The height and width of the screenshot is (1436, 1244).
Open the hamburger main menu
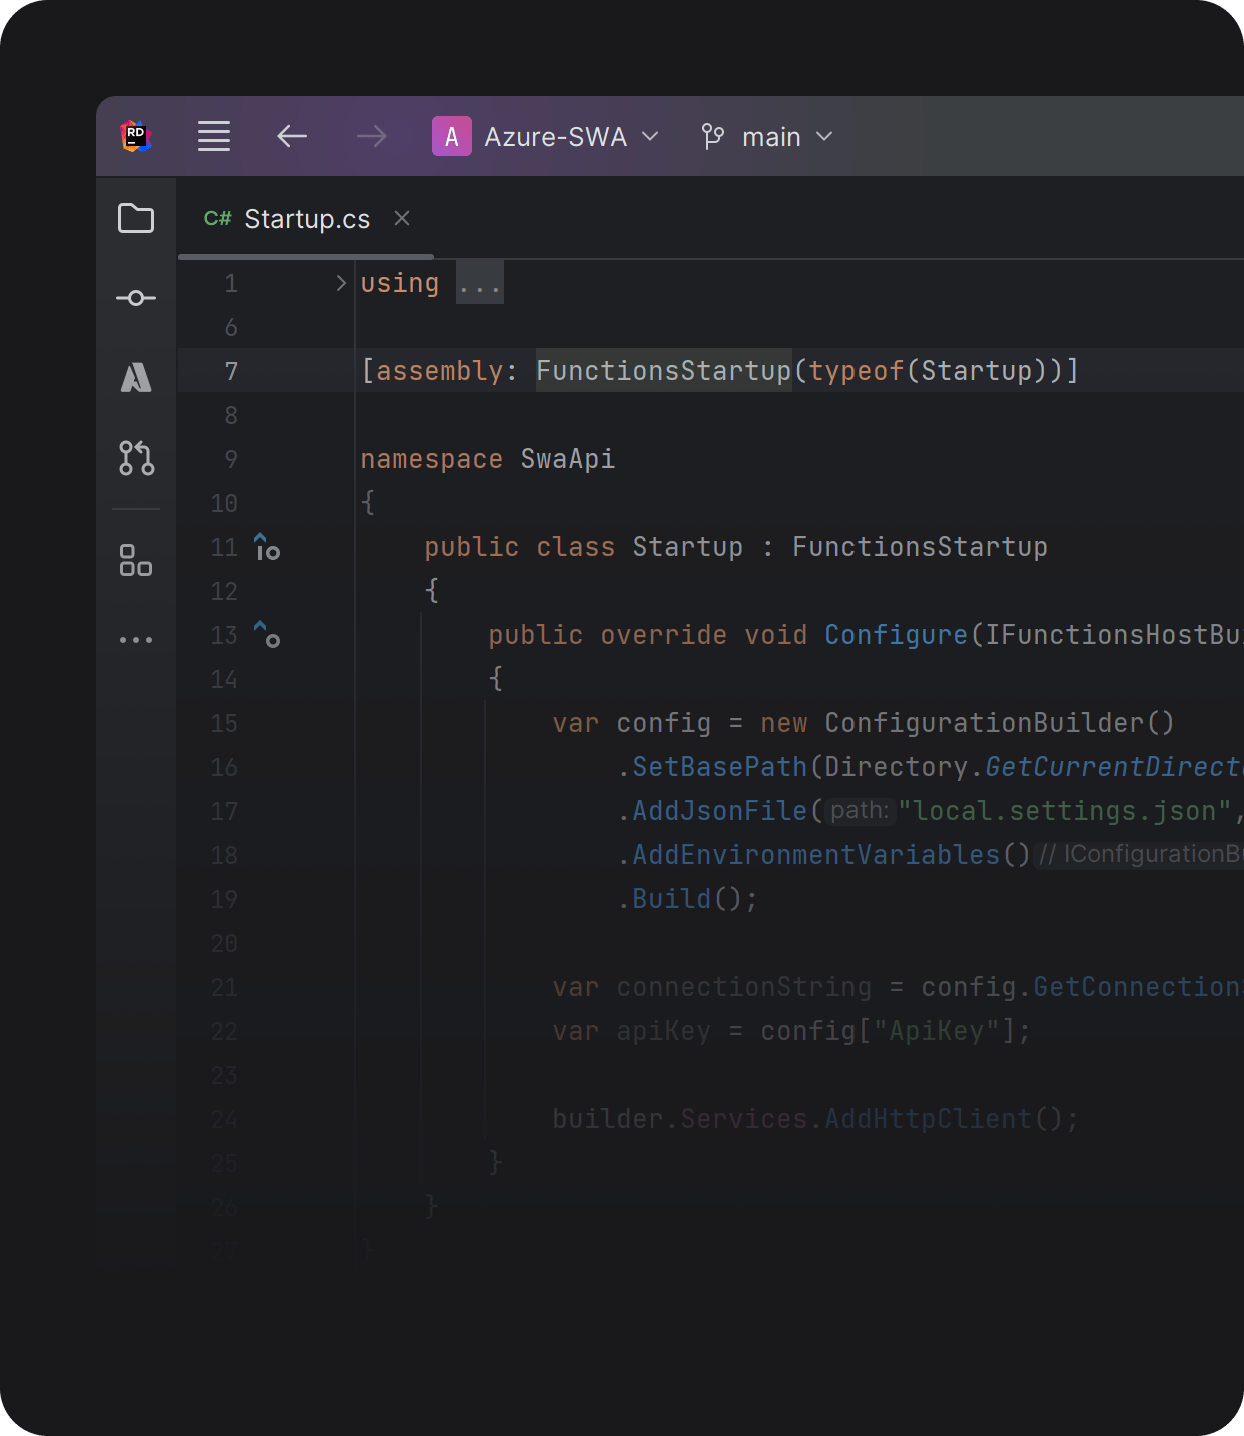coord(214,136)
